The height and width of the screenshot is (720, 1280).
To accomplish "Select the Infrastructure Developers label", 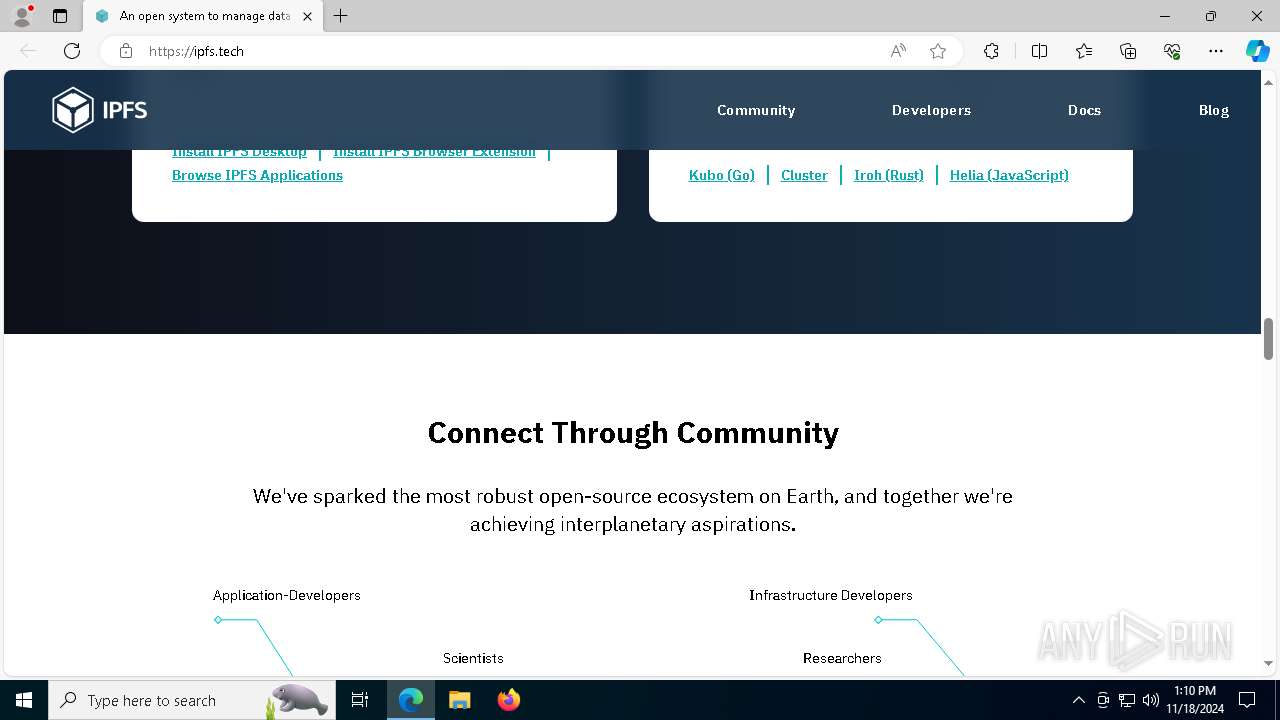I will (831, 595).
